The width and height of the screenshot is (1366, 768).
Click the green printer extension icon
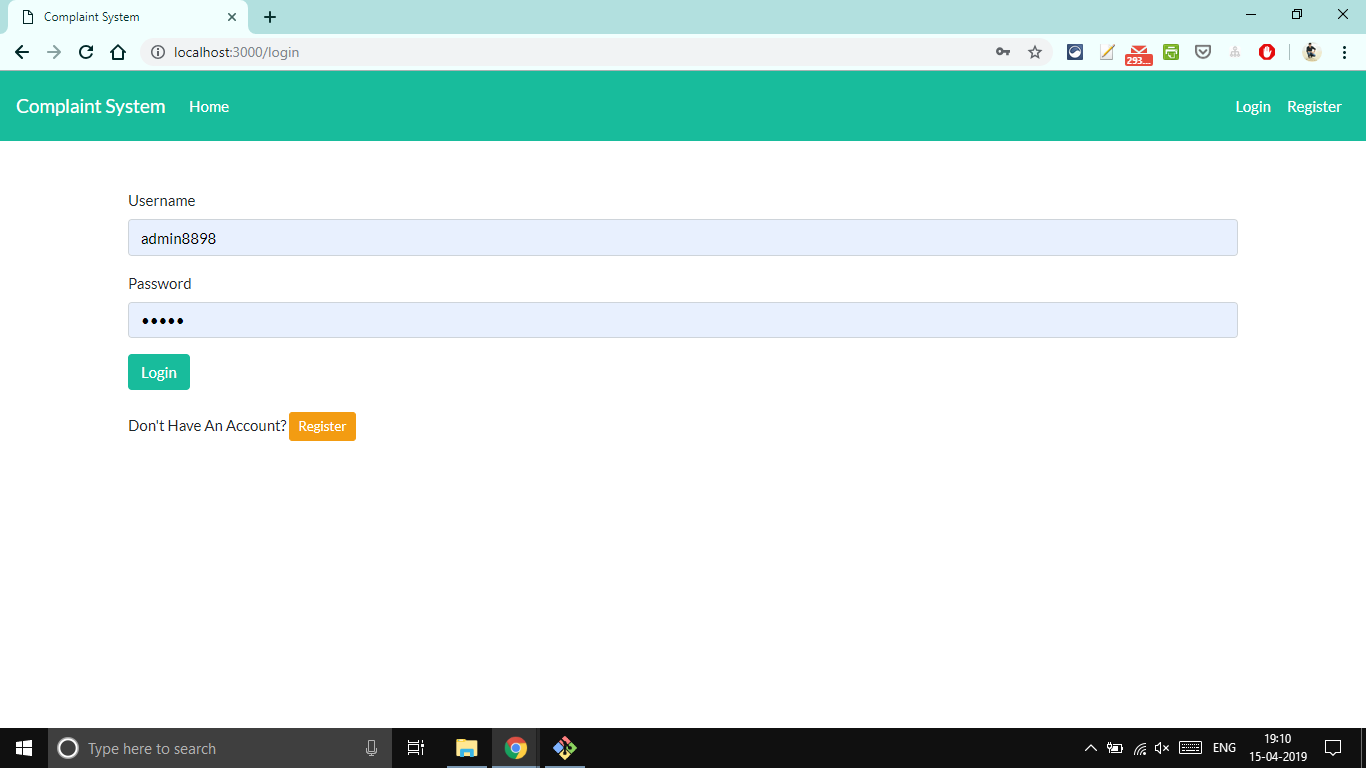pos(1171,52)
